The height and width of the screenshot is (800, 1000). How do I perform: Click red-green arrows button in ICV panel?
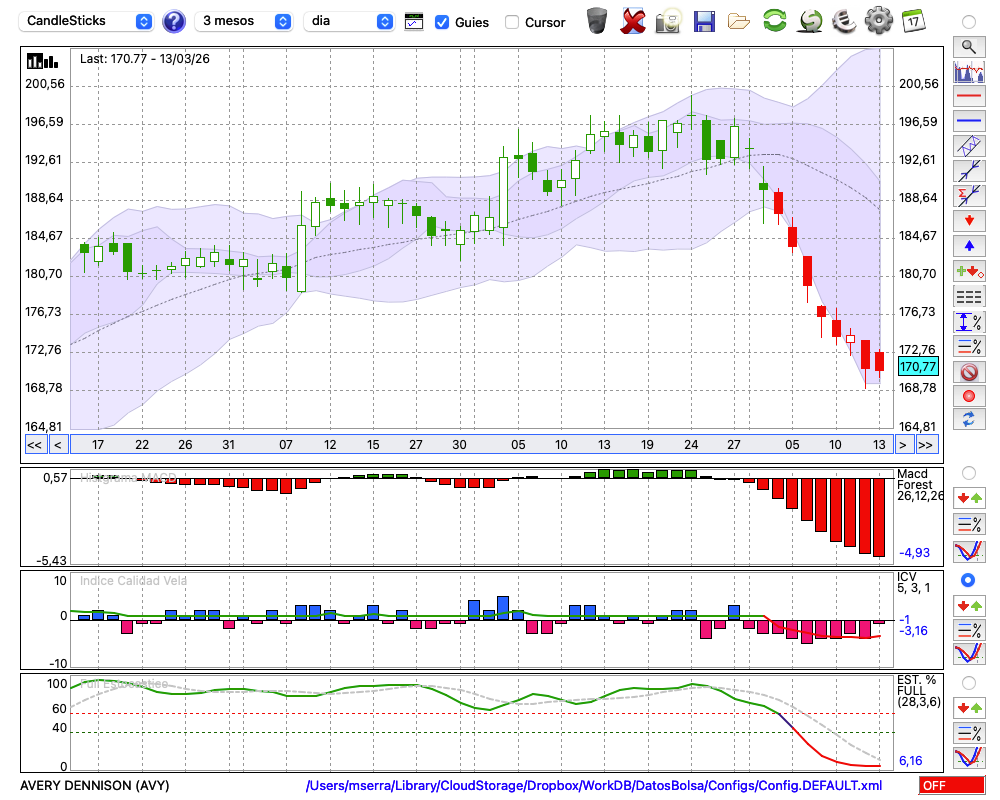pos(969,605)
